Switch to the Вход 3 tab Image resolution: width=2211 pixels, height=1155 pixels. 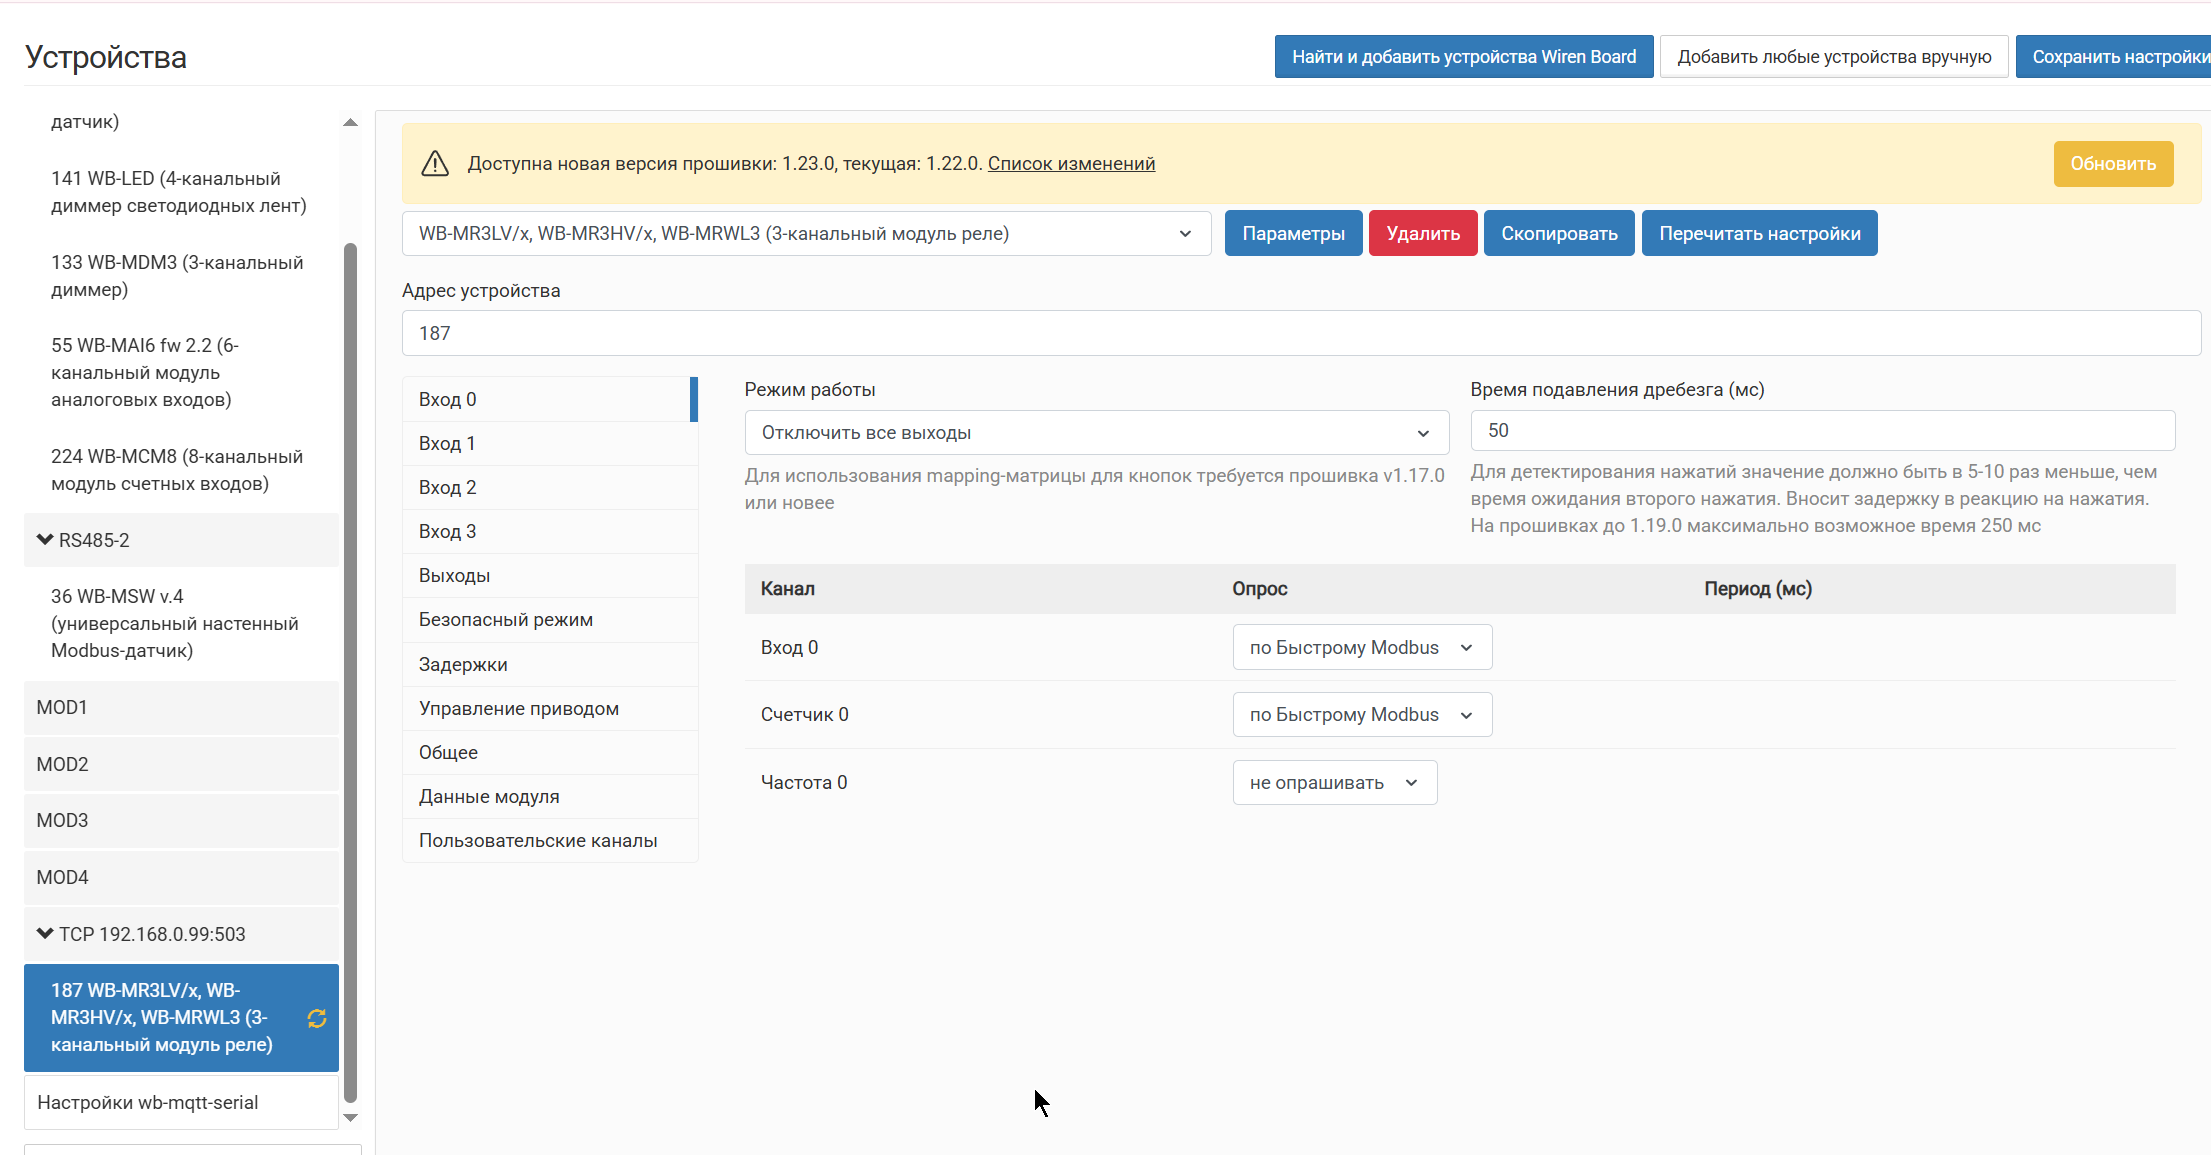[x=550, y=531]
